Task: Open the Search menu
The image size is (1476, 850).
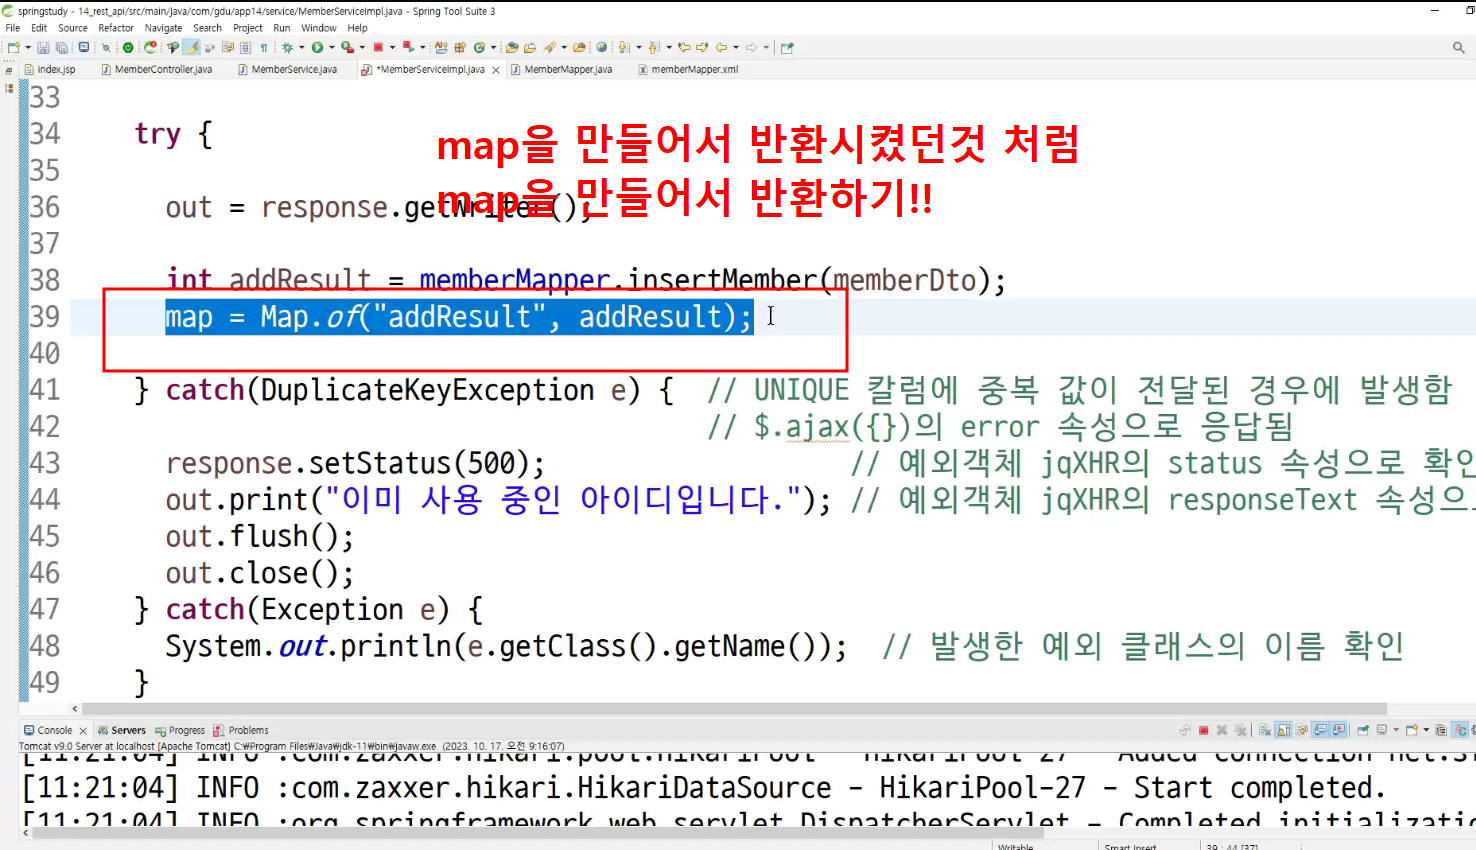Action: [x=207, y=28]
